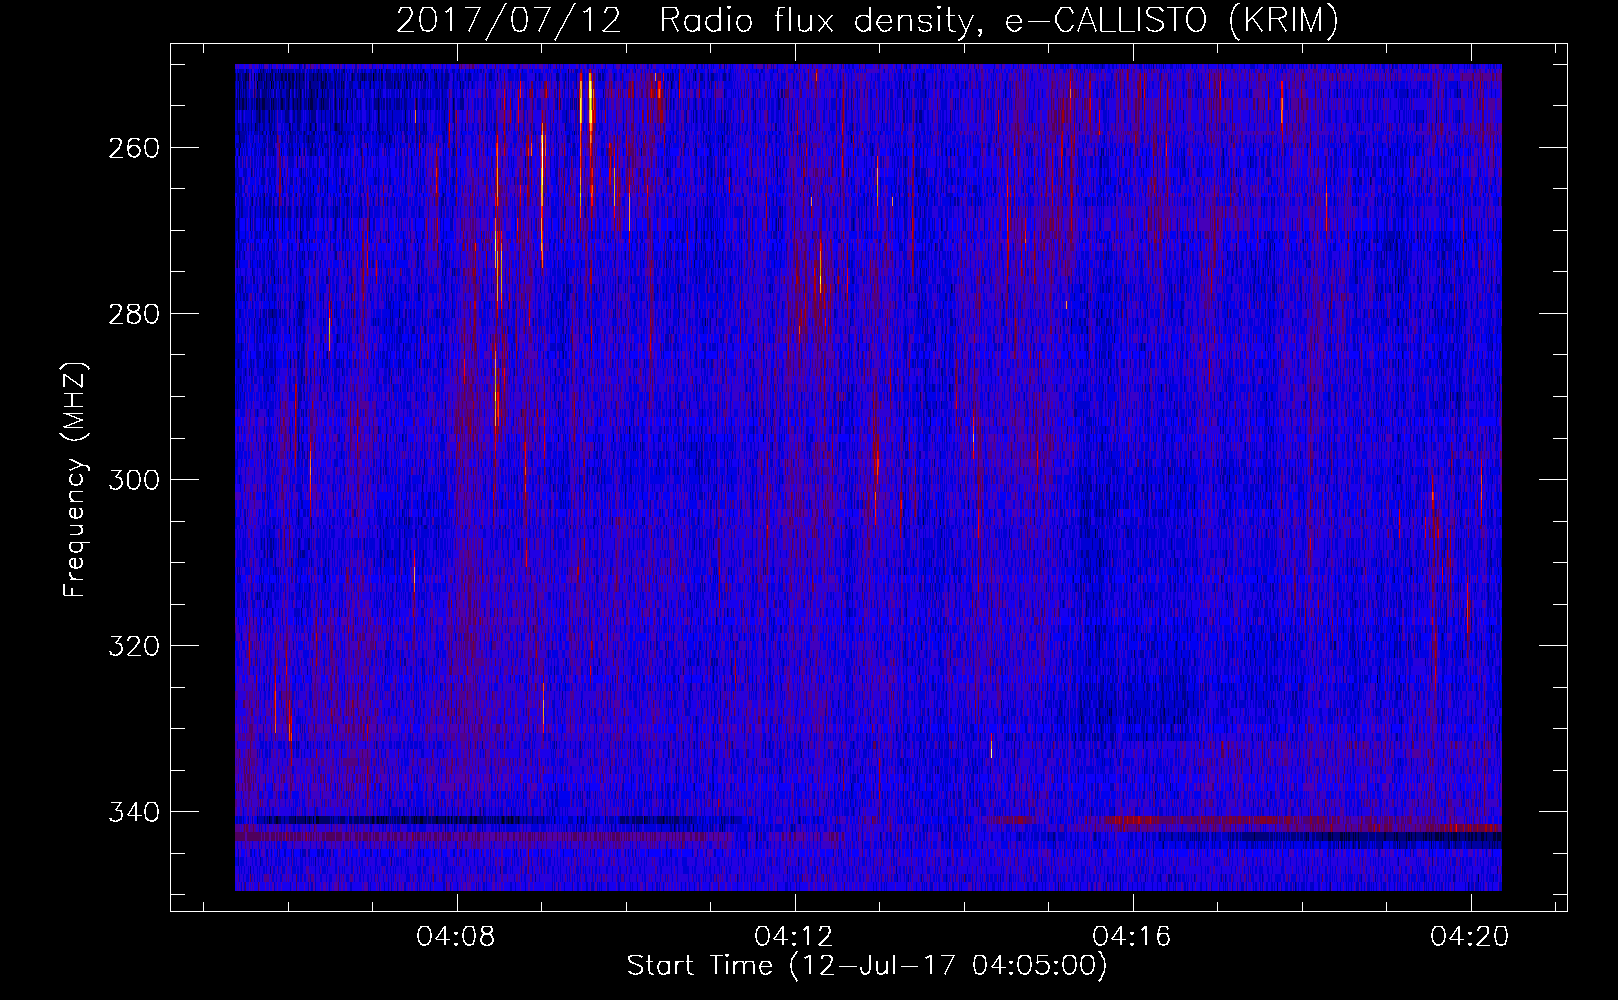Click the Frequency (MHZ) axis label
Image resolution: width=1618 pixels, height=1000 pixels.
pyautogui.click(x=75, y=480)
